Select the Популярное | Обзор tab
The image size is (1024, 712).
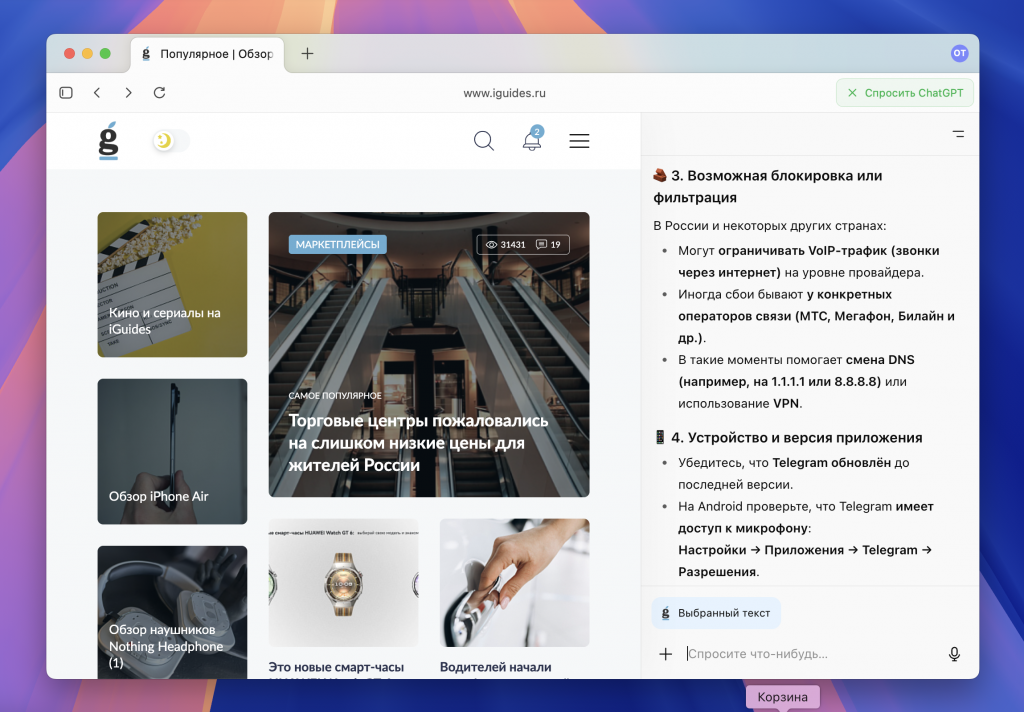[x=208, y=54]
